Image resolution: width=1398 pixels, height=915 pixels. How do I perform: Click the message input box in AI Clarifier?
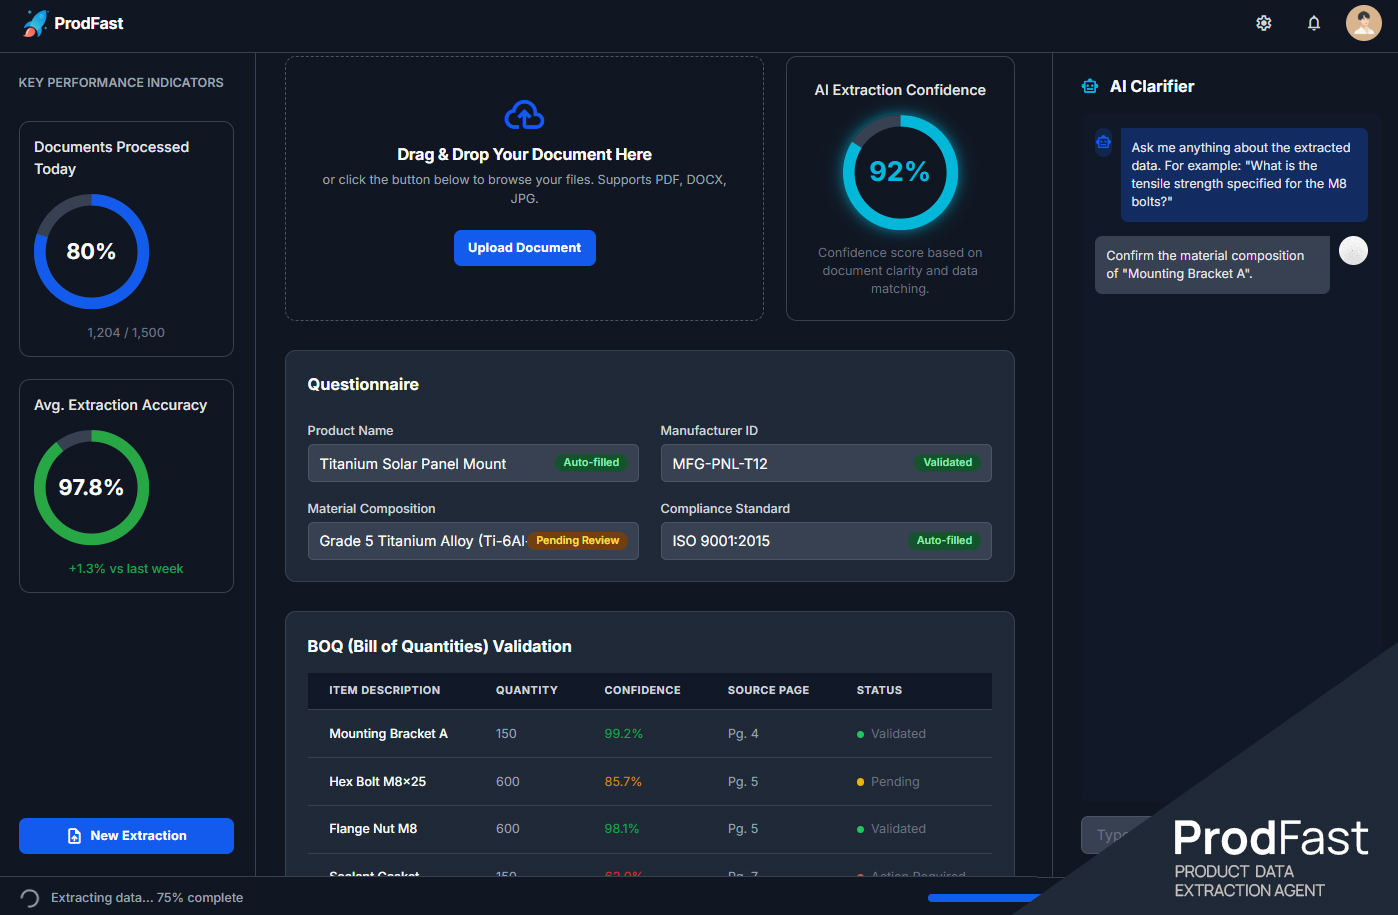(1110, 835)
